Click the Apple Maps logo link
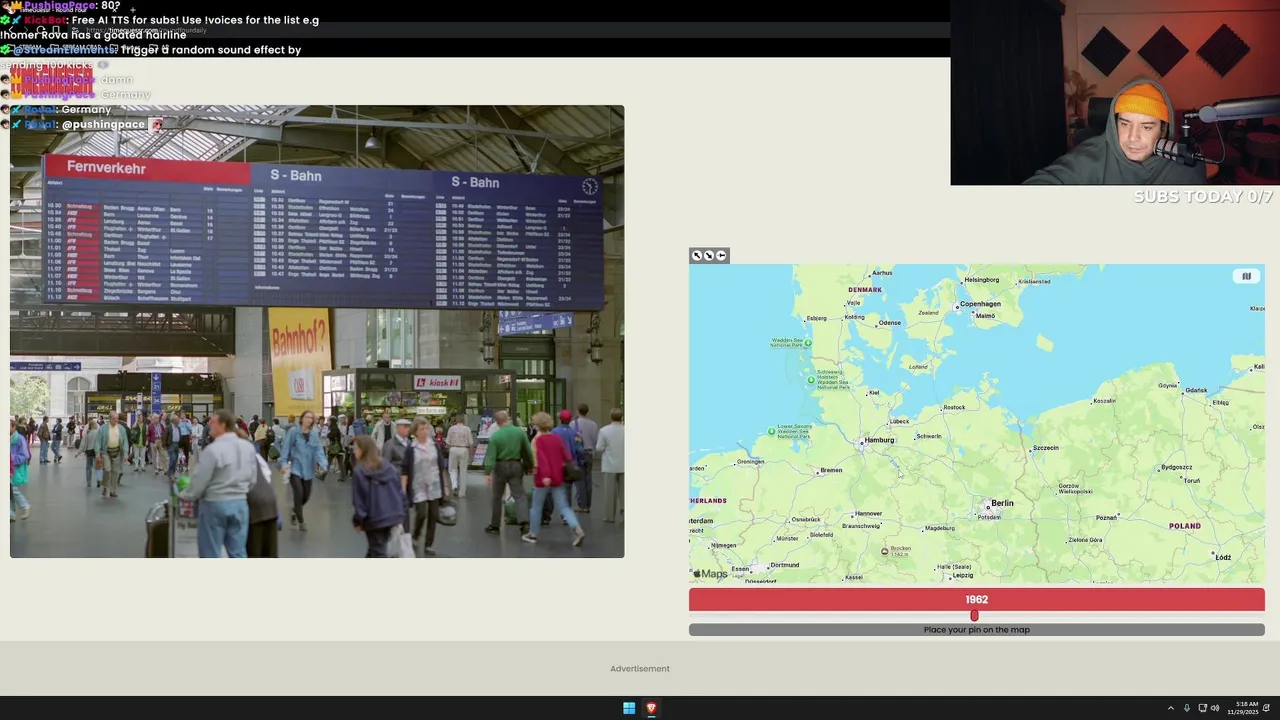 (710, 574)
